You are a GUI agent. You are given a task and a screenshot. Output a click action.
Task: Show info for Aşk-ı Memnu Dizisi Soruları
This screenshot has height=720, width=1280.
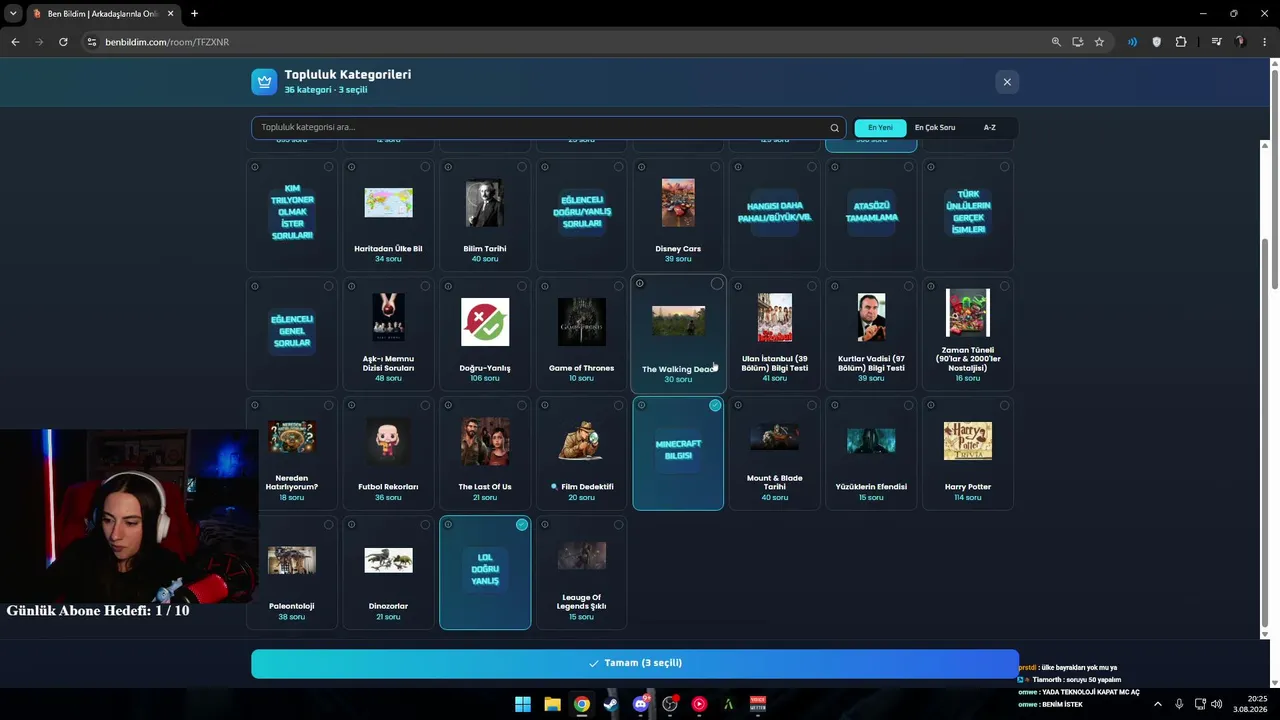tap(351, 286)
